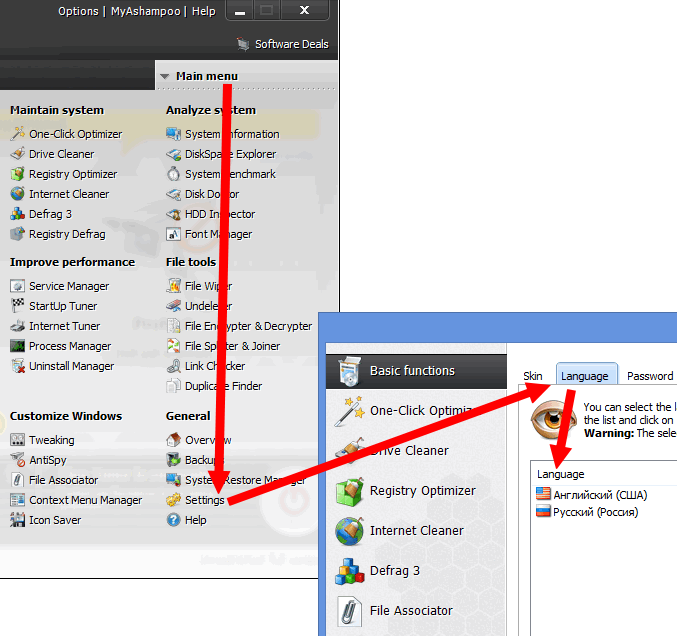Click the Internet Cleaner globe icon under Maintain system
The width and height of the screenshot is (677, 636).
tap(18, 194)
